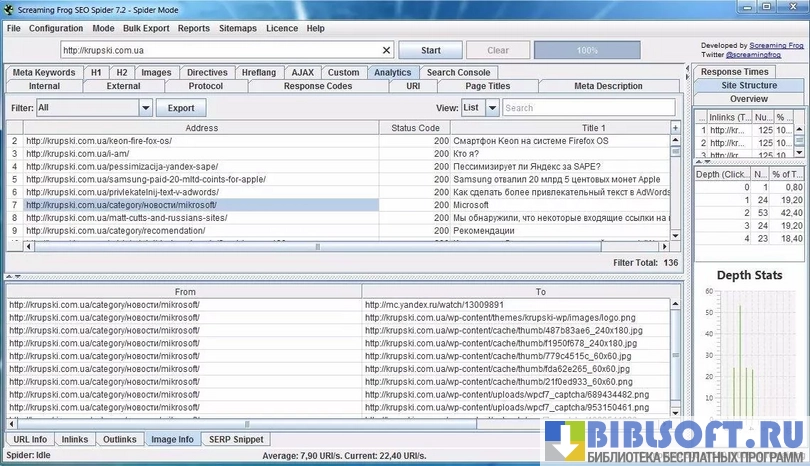Click the collapse arrows above the From column

12,276
